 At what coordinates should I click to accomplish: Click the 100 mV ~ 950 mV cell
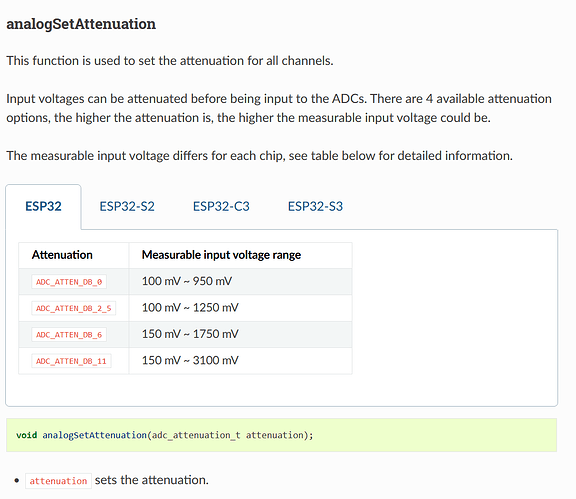[240, 281]
